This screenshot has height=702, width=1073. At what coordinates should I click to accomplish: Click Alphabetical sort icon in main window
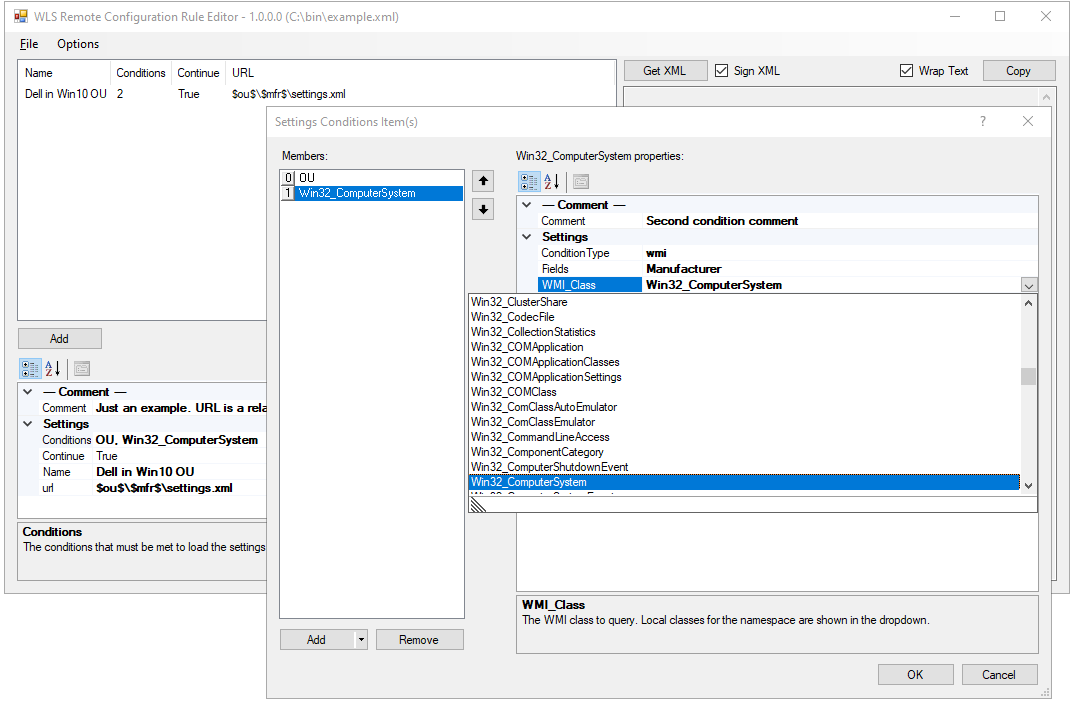pyautogui.click(x=52, y=368)
